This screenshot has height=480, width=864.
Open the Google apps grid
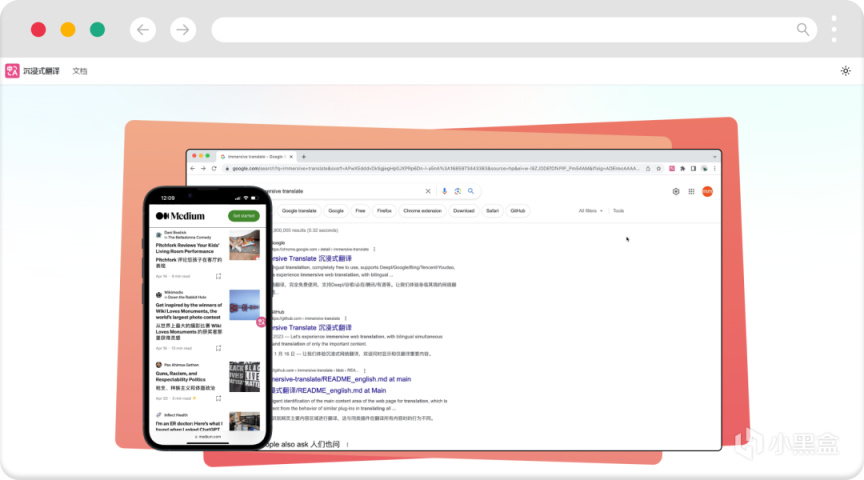(x=692, y=191)
